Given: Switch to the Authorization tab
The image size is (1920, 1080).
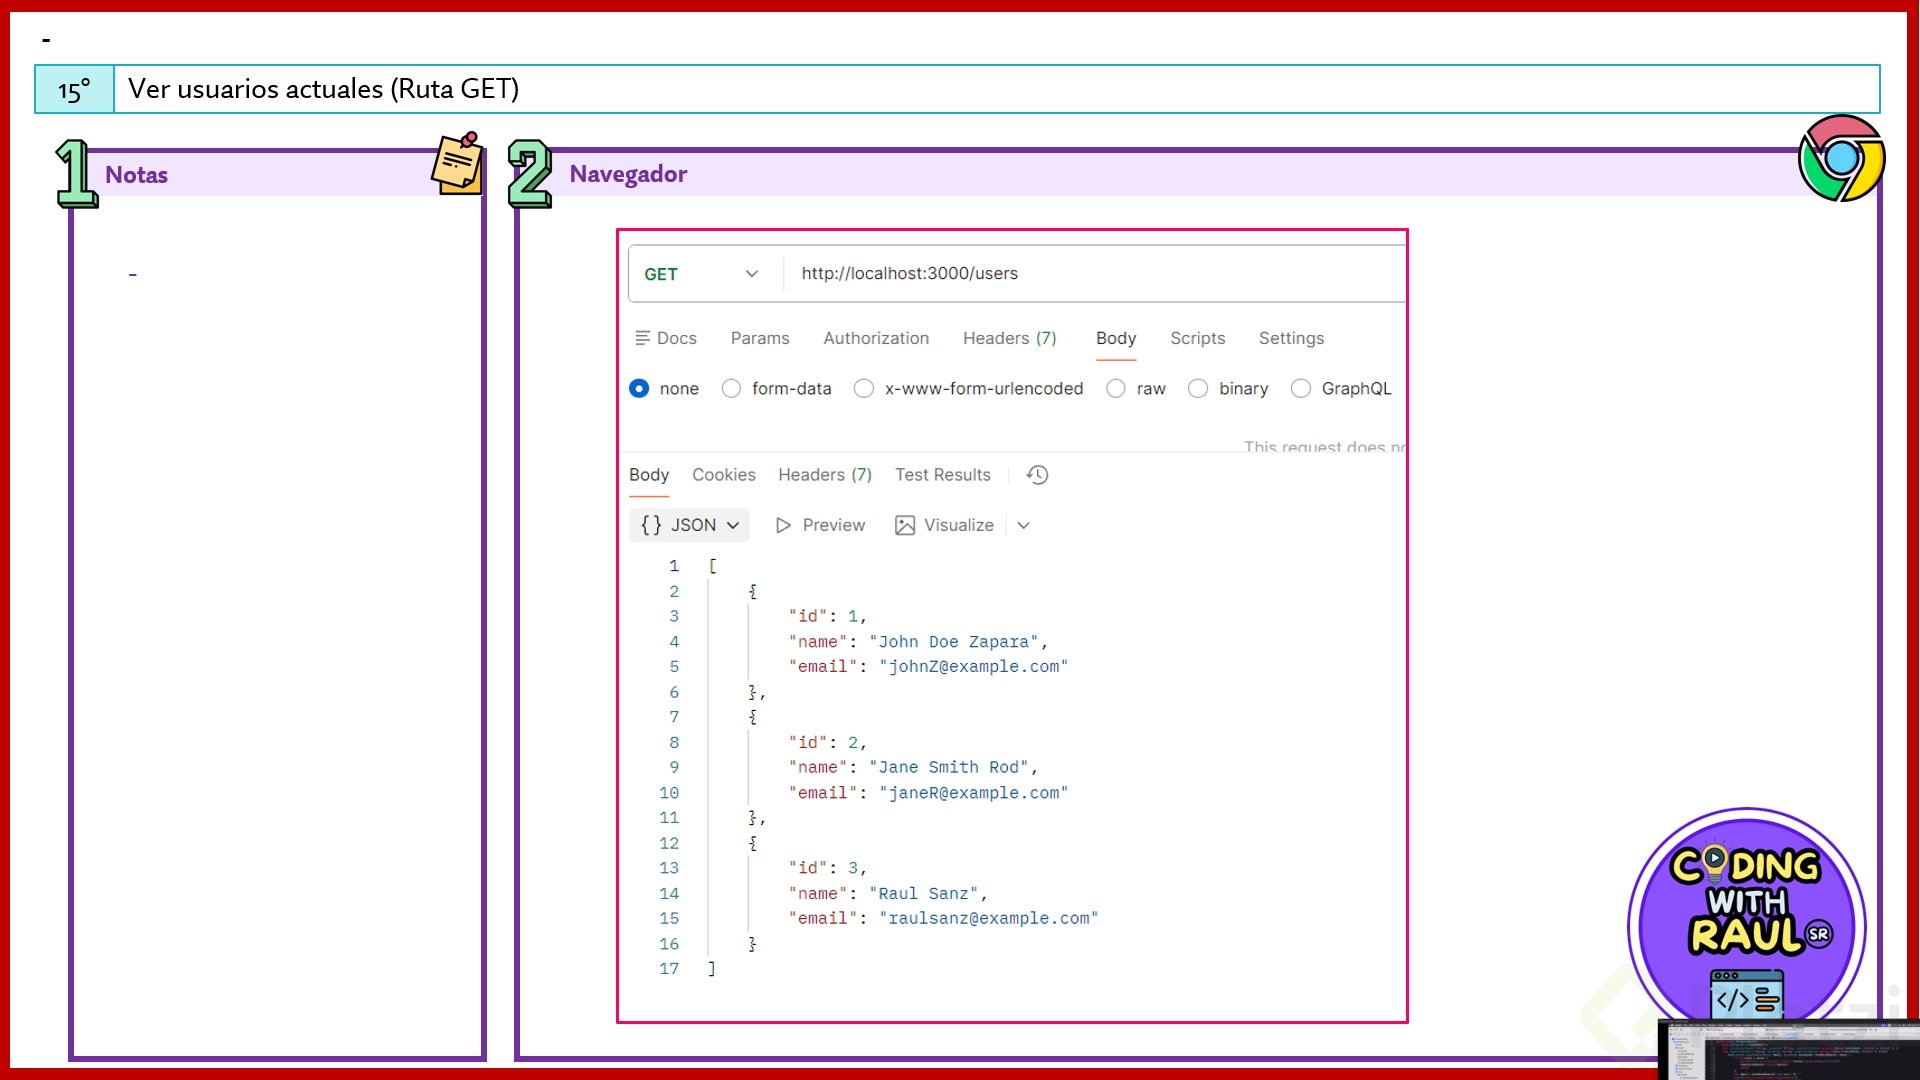Looking at the screenshot, I should point(876,338).
